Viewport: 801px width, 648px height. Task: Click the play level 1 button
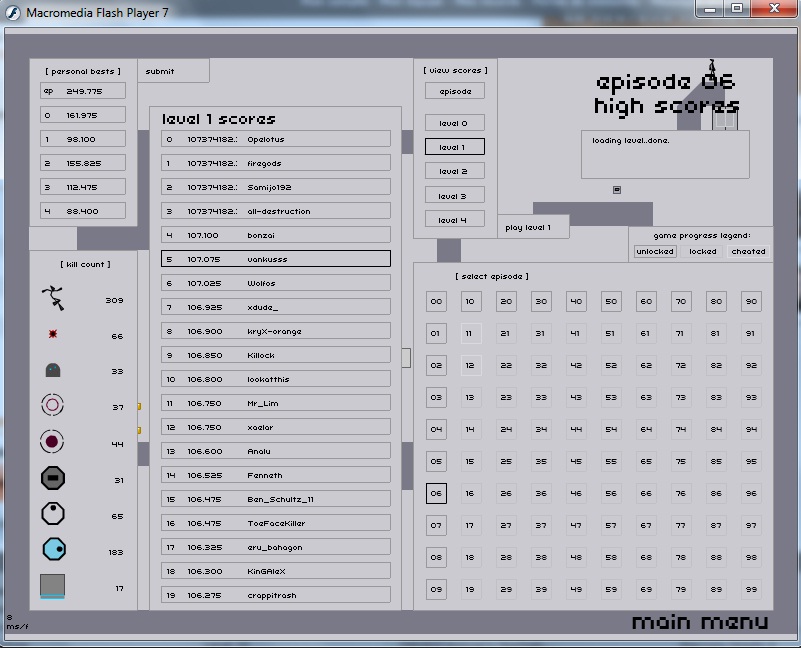tap(534, 228)
